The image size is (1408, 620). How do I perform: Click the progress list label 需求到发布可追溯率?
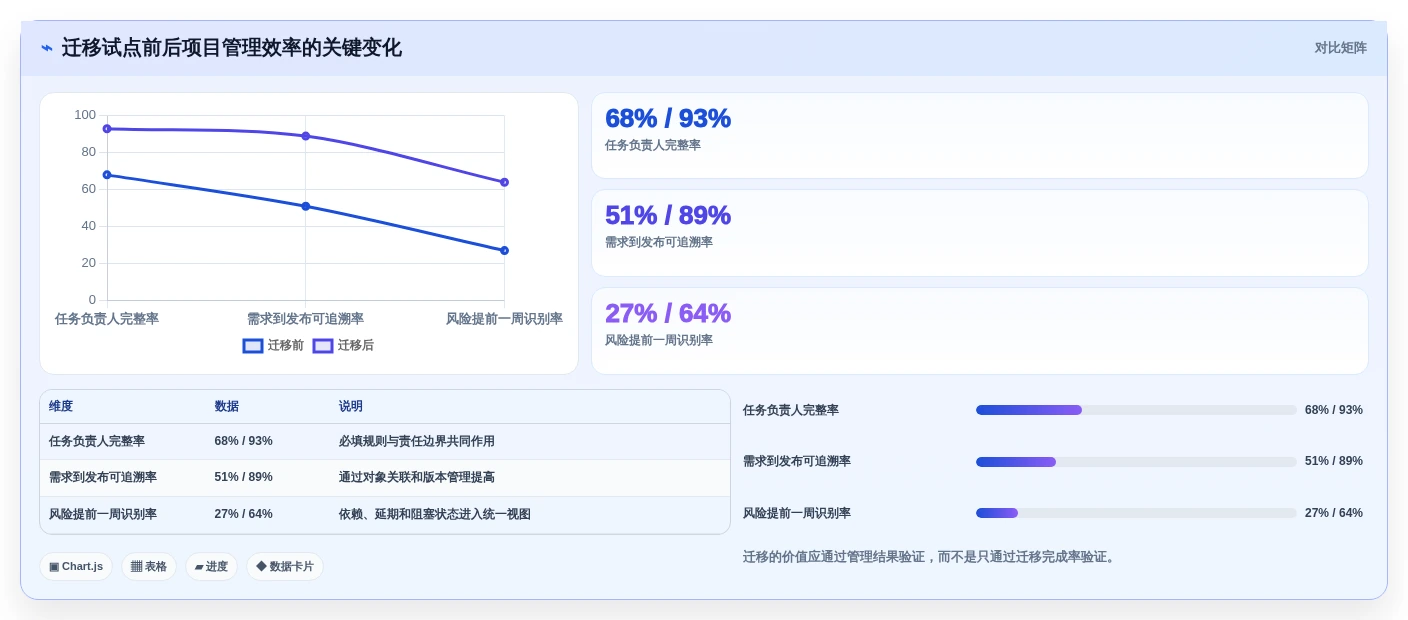(797, 462)
